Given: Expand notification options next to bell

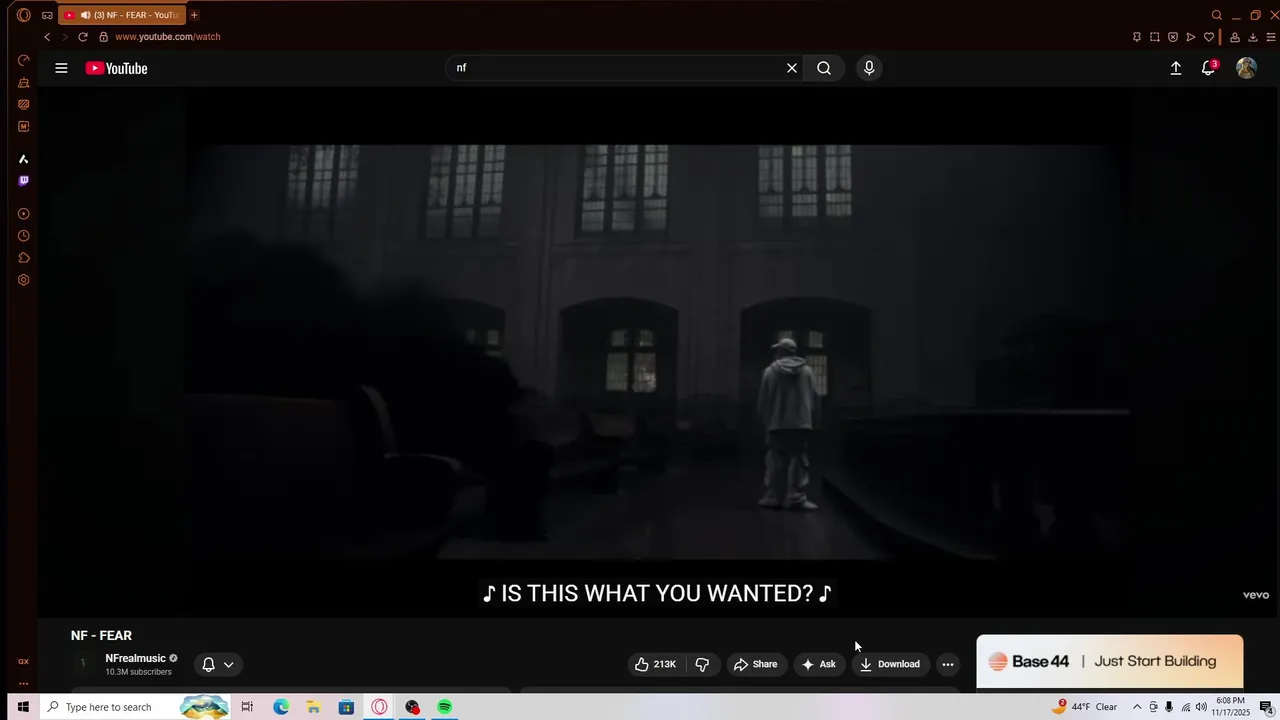Looking at the screenshot, I should (229, 664).
